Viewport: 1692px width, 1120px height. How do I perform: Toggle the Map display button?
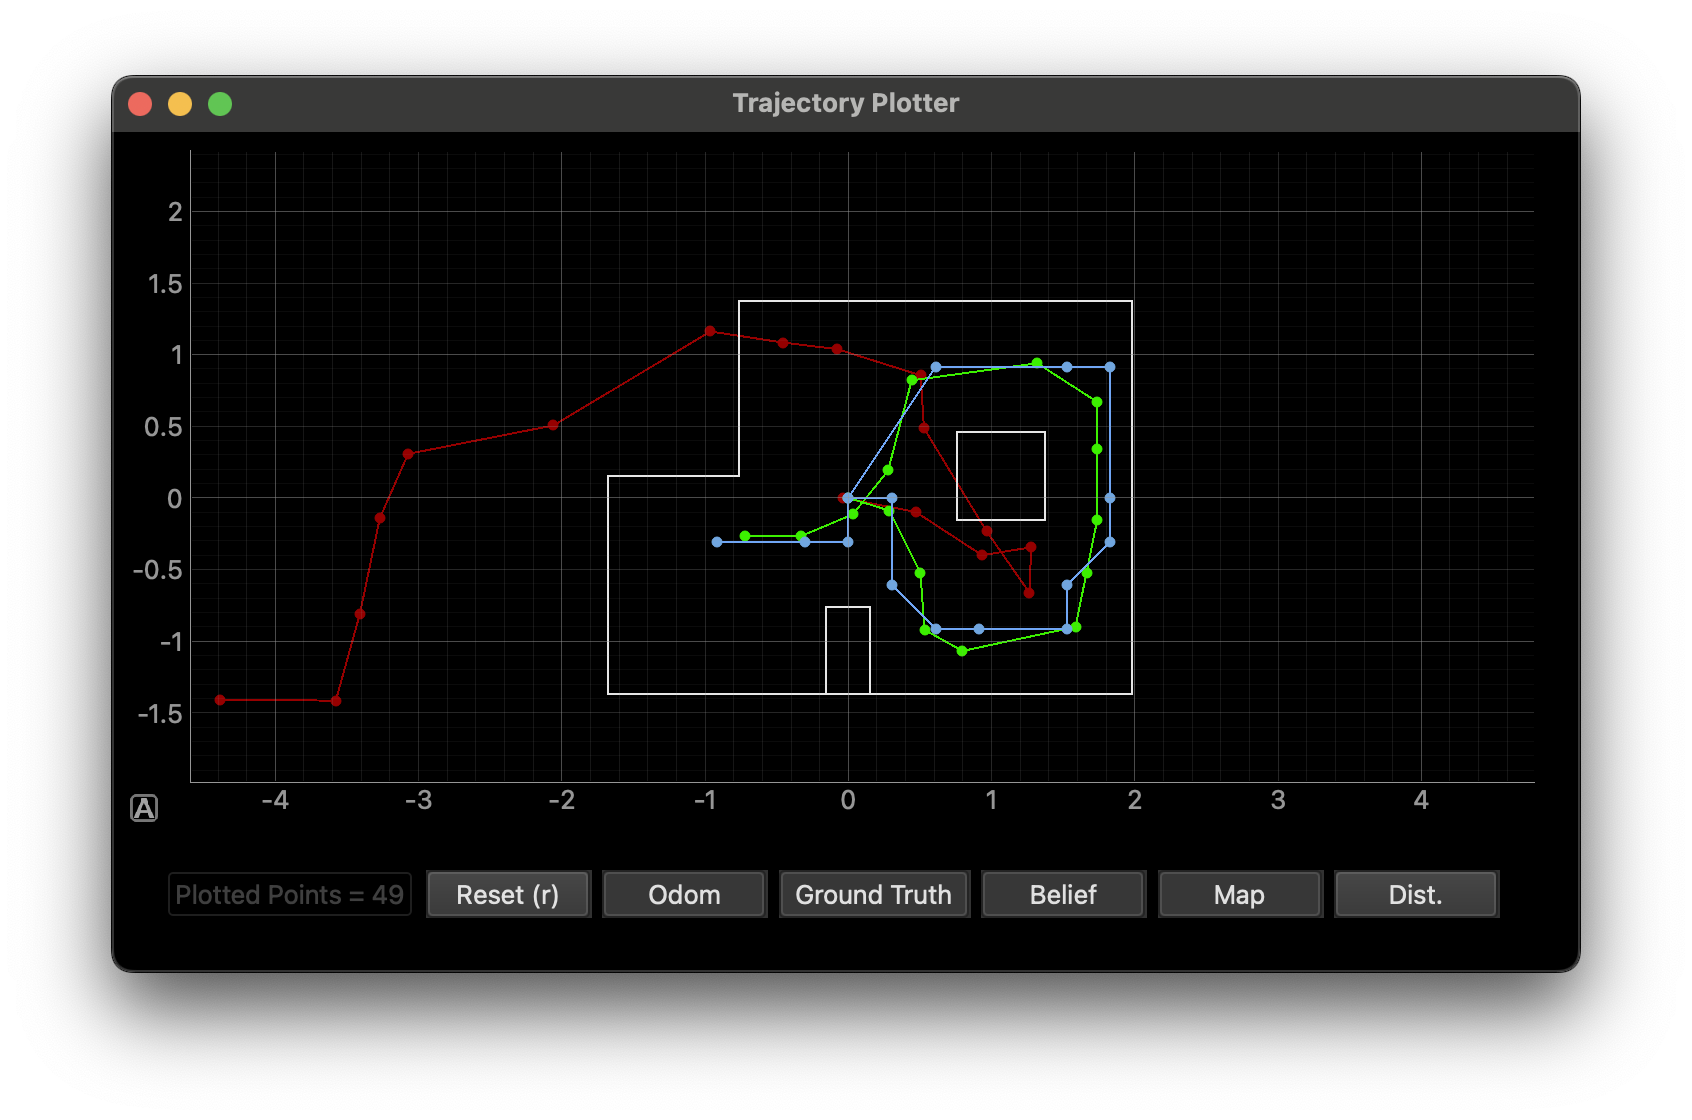tap(1240, 894)
